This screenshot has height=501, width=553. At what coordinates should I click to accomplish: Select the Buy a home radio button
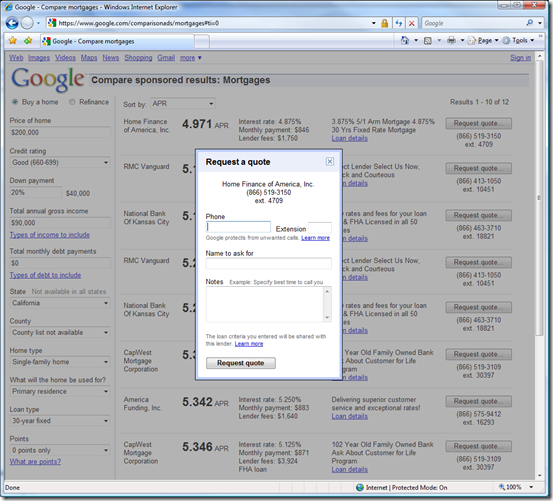(x=15, y=102)
